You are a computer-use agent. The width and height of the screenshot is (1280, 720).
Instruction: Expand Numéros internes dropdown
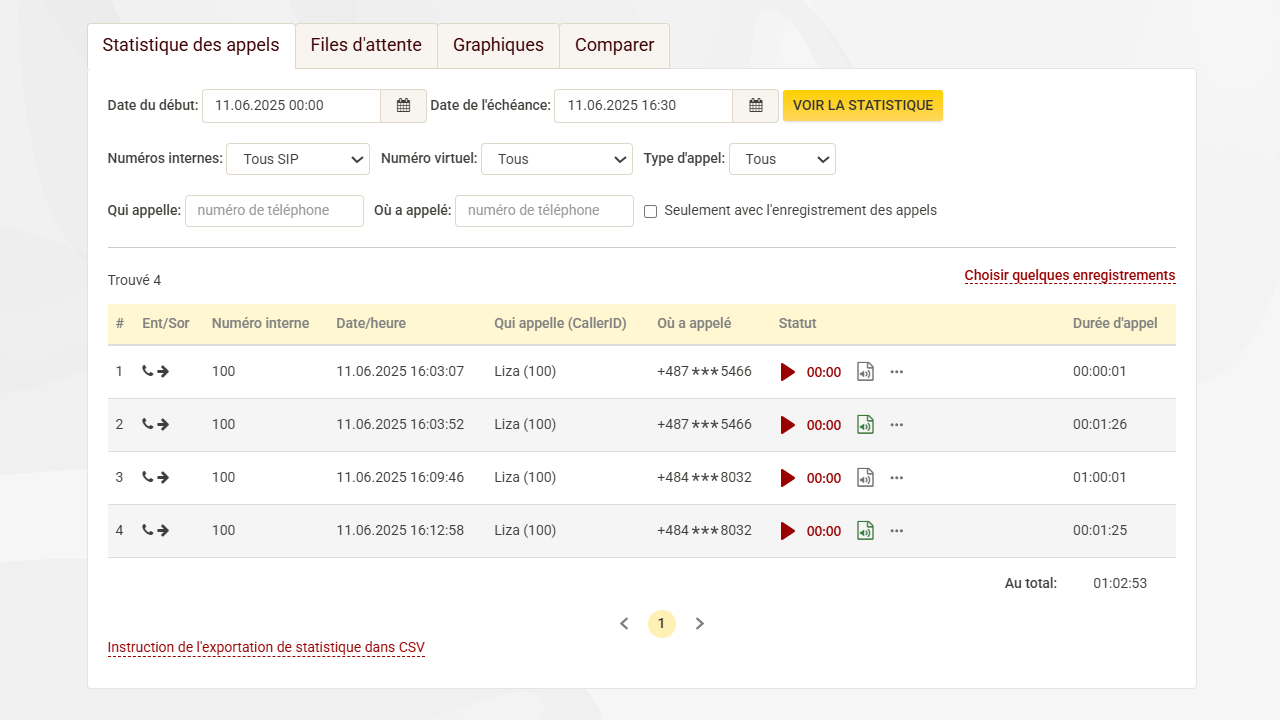(x=298, y=159)
